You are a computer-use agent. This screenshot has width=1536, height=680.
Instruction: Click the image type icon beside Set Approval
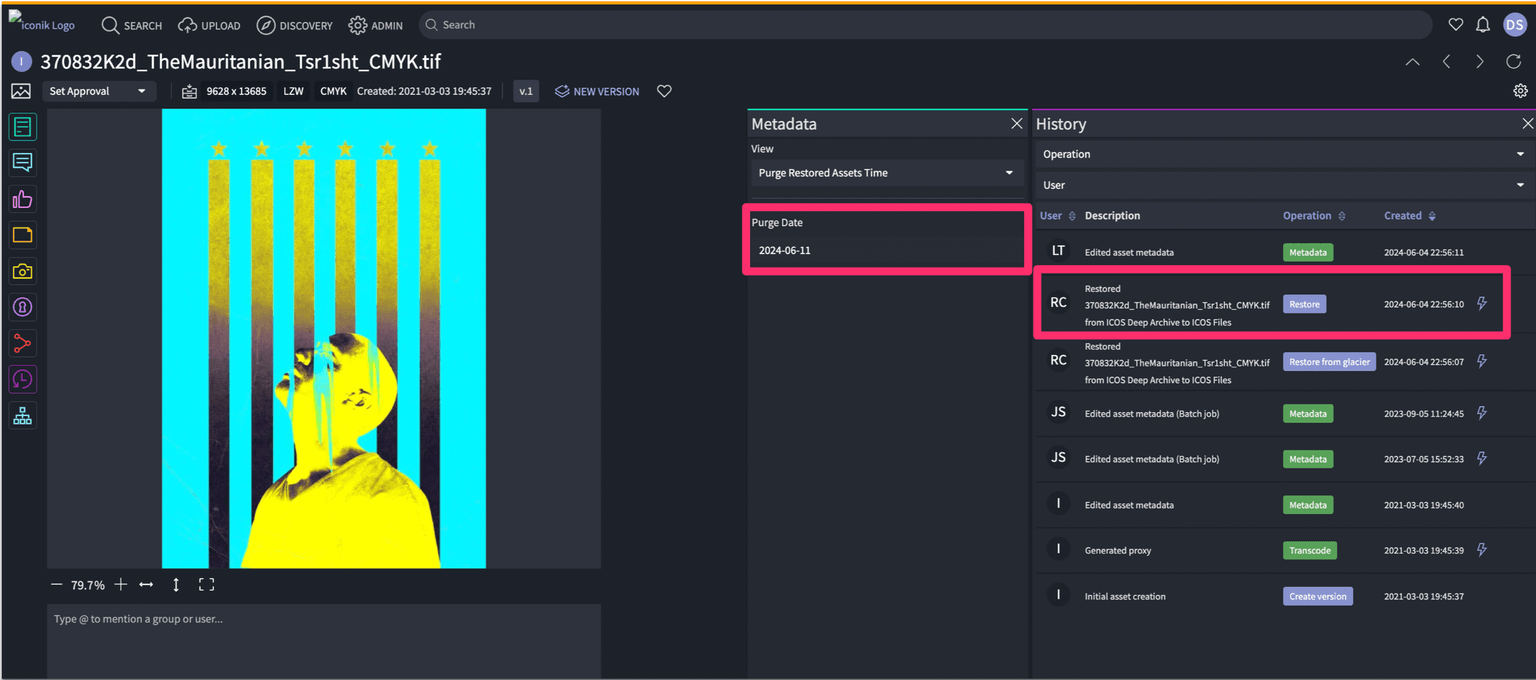(20, 91)
